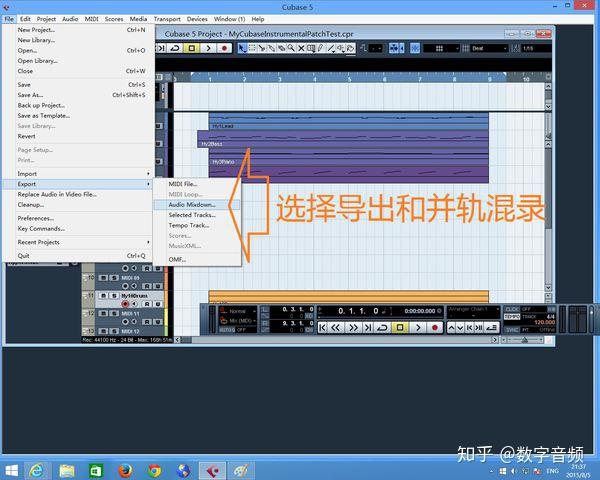Solo track 13 MIDI 12
The width and height of the screenshot is (600, 480).
coord(114,331)
